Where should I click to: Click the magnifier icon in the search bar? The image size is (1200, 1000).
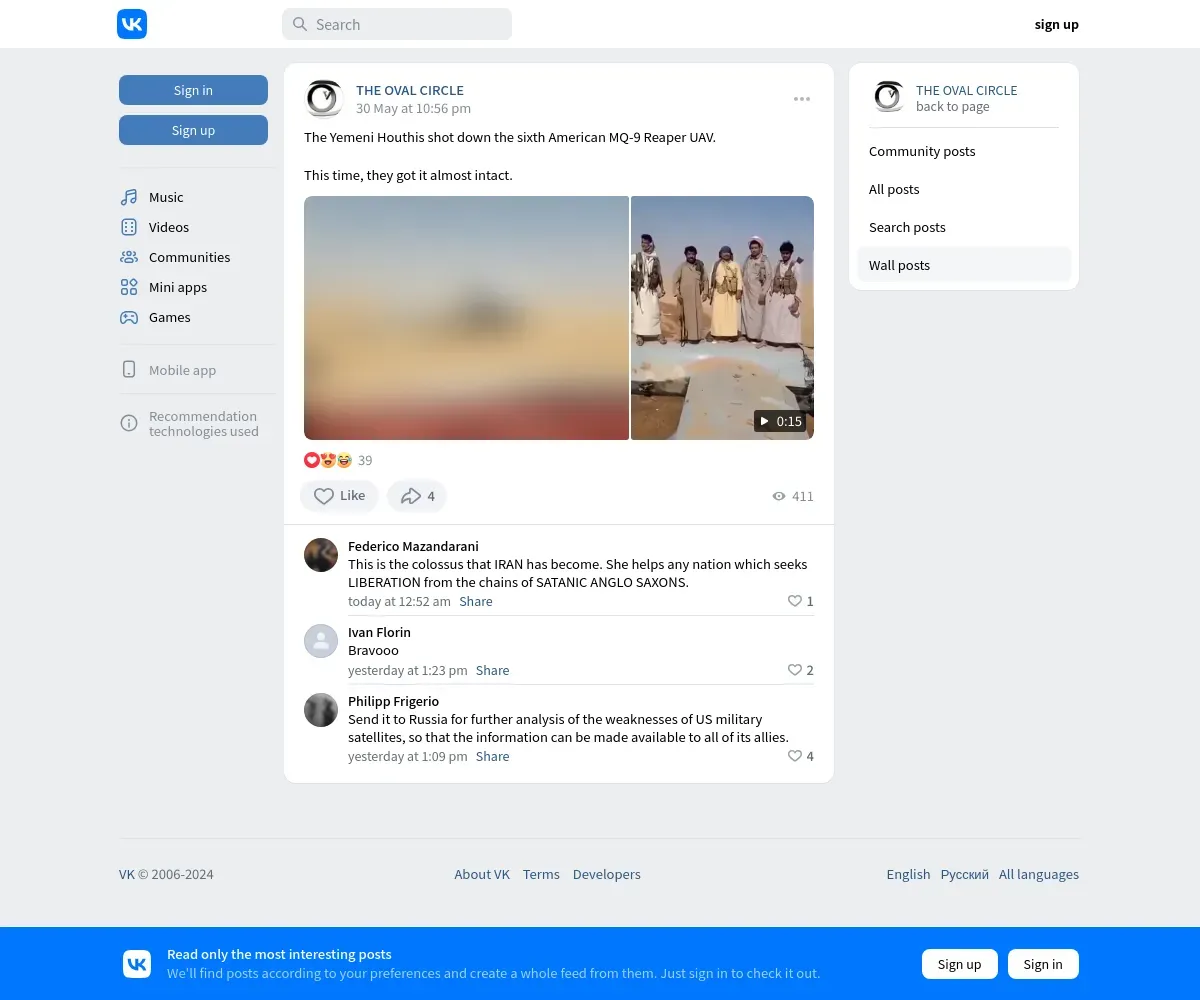click(x=300, y=24)
